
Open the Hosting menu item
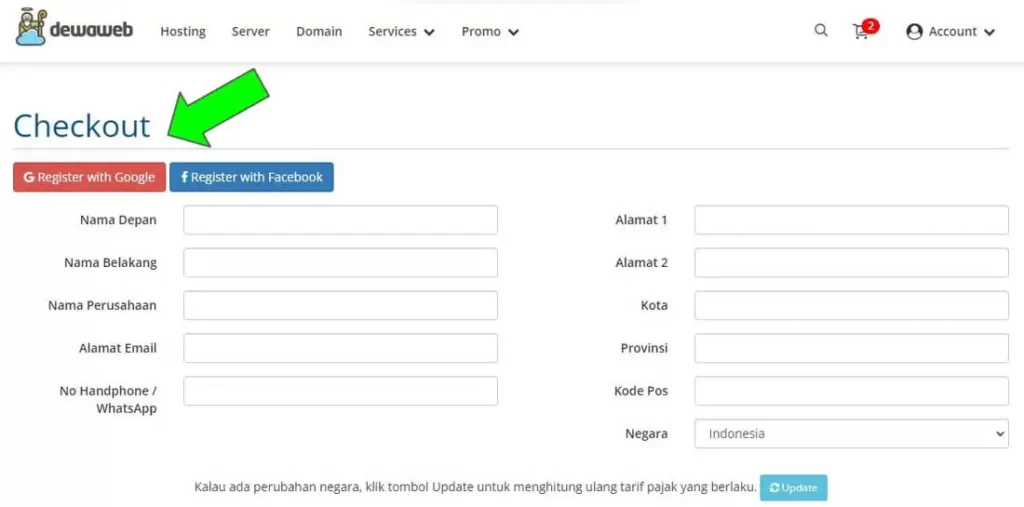tap(183, 31)
